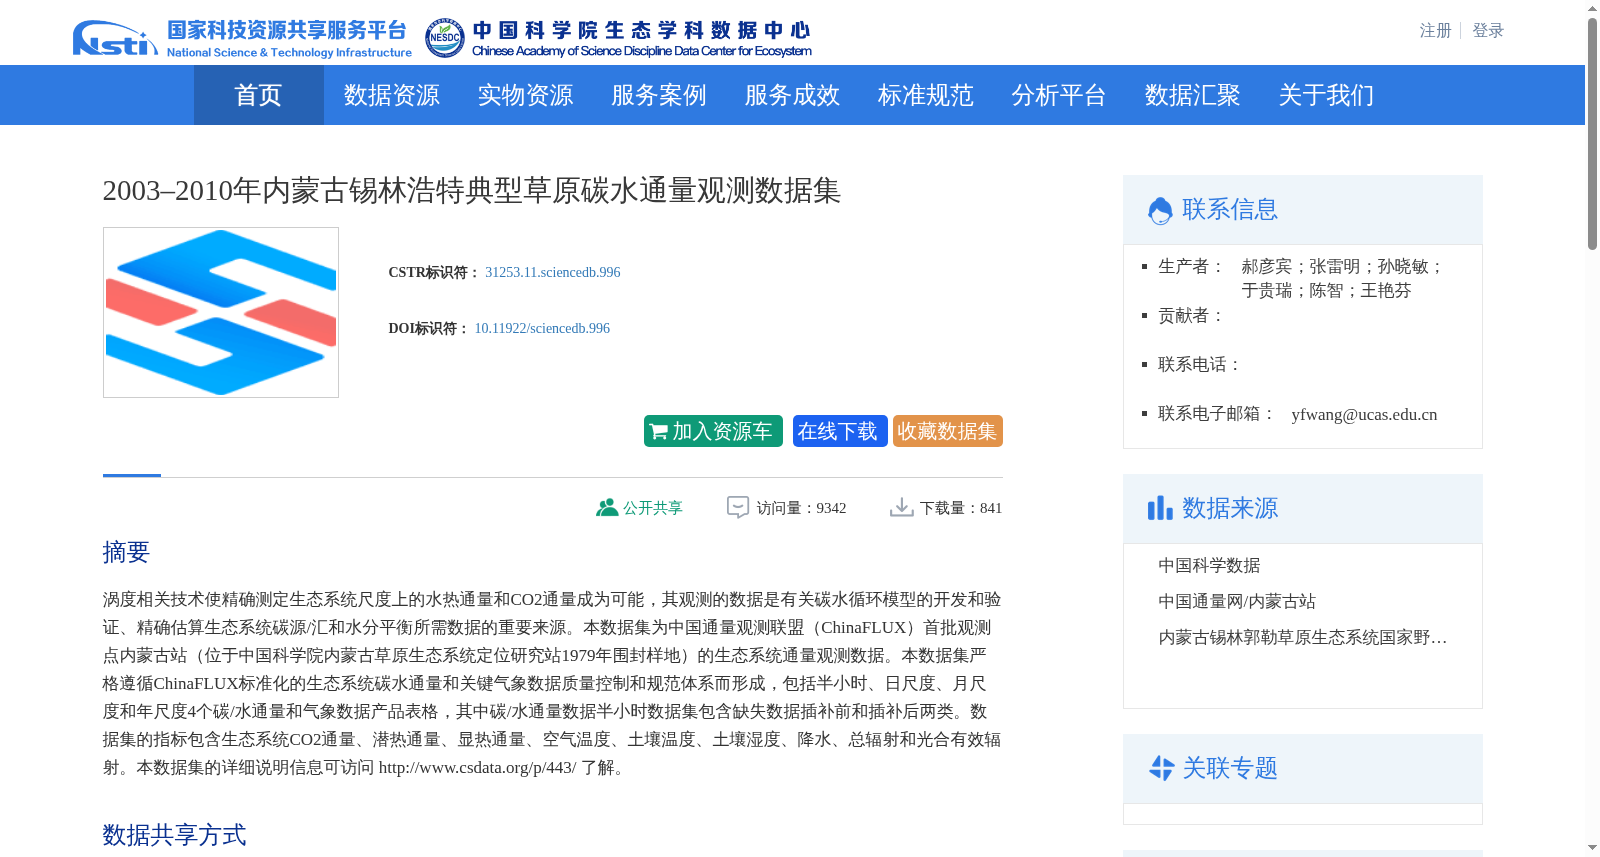Viewport: 1600px width, 857px height.
Task: Click 生产者 names text
Action: pyautogui.click(x=1342, y=278)
